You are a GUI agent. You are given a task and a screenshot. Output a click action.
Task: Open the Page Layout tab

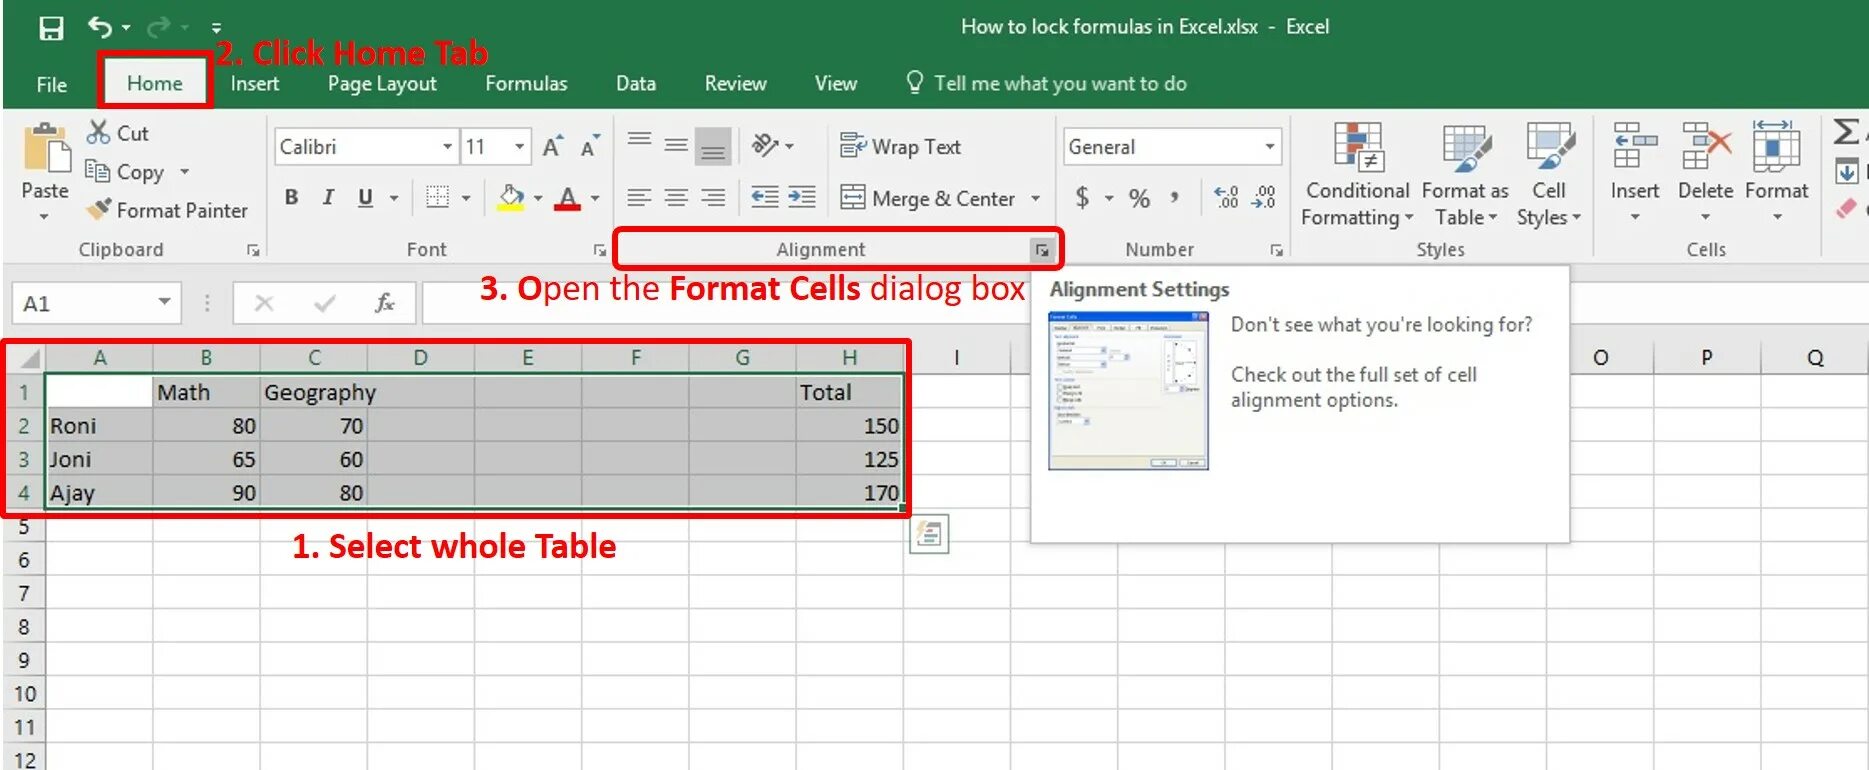[382, 84]
